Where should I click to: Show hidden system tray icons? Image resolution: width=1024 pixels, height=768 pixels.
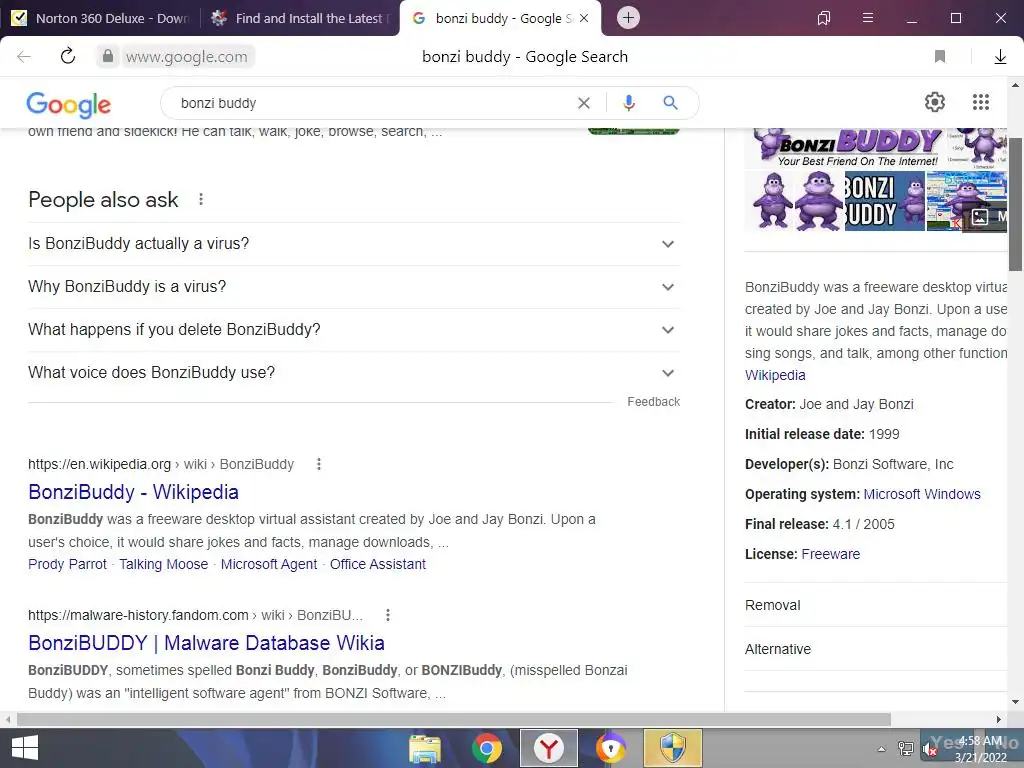click(882, 749)
